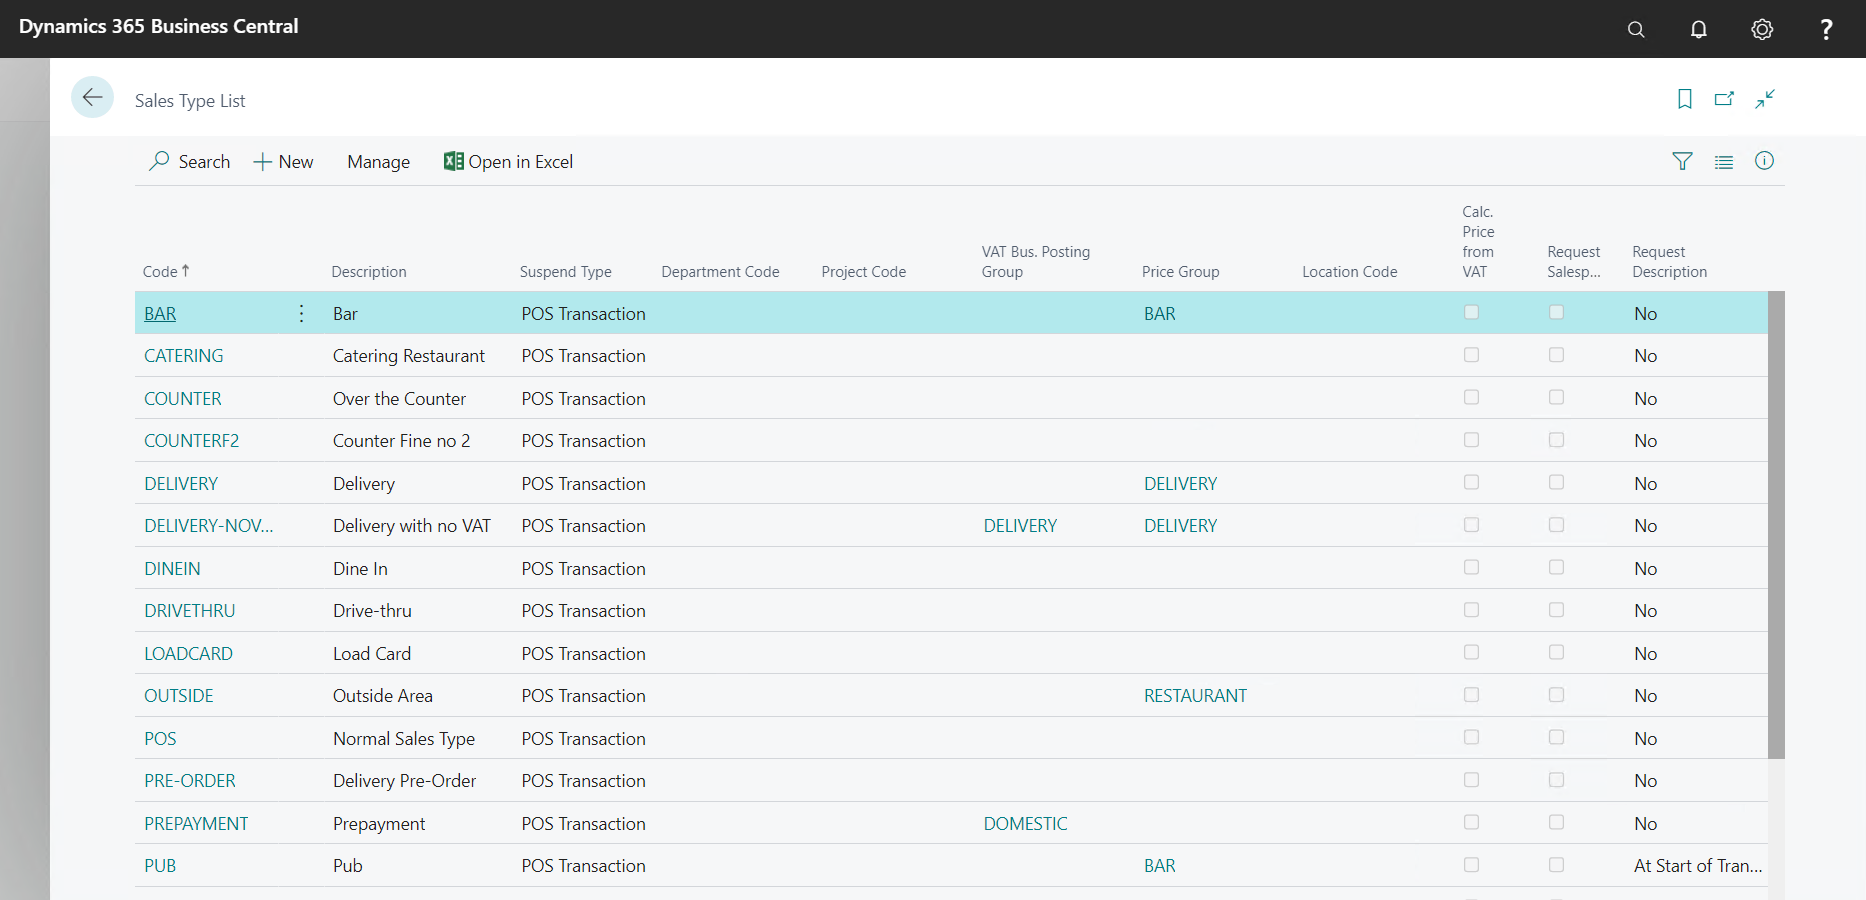Screen dimensions: 1866x900
Task: Open the help question mark
Action: (x=1826, y=29)
